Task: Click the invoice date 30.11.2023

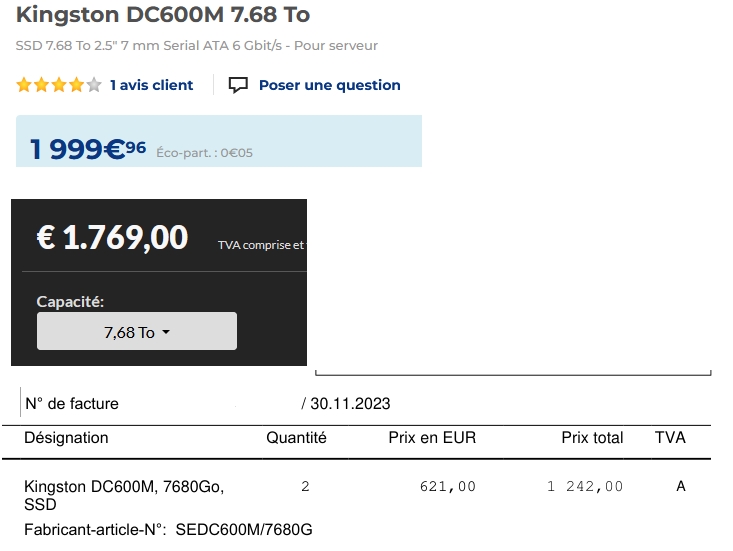Action: tap(350, 404)
